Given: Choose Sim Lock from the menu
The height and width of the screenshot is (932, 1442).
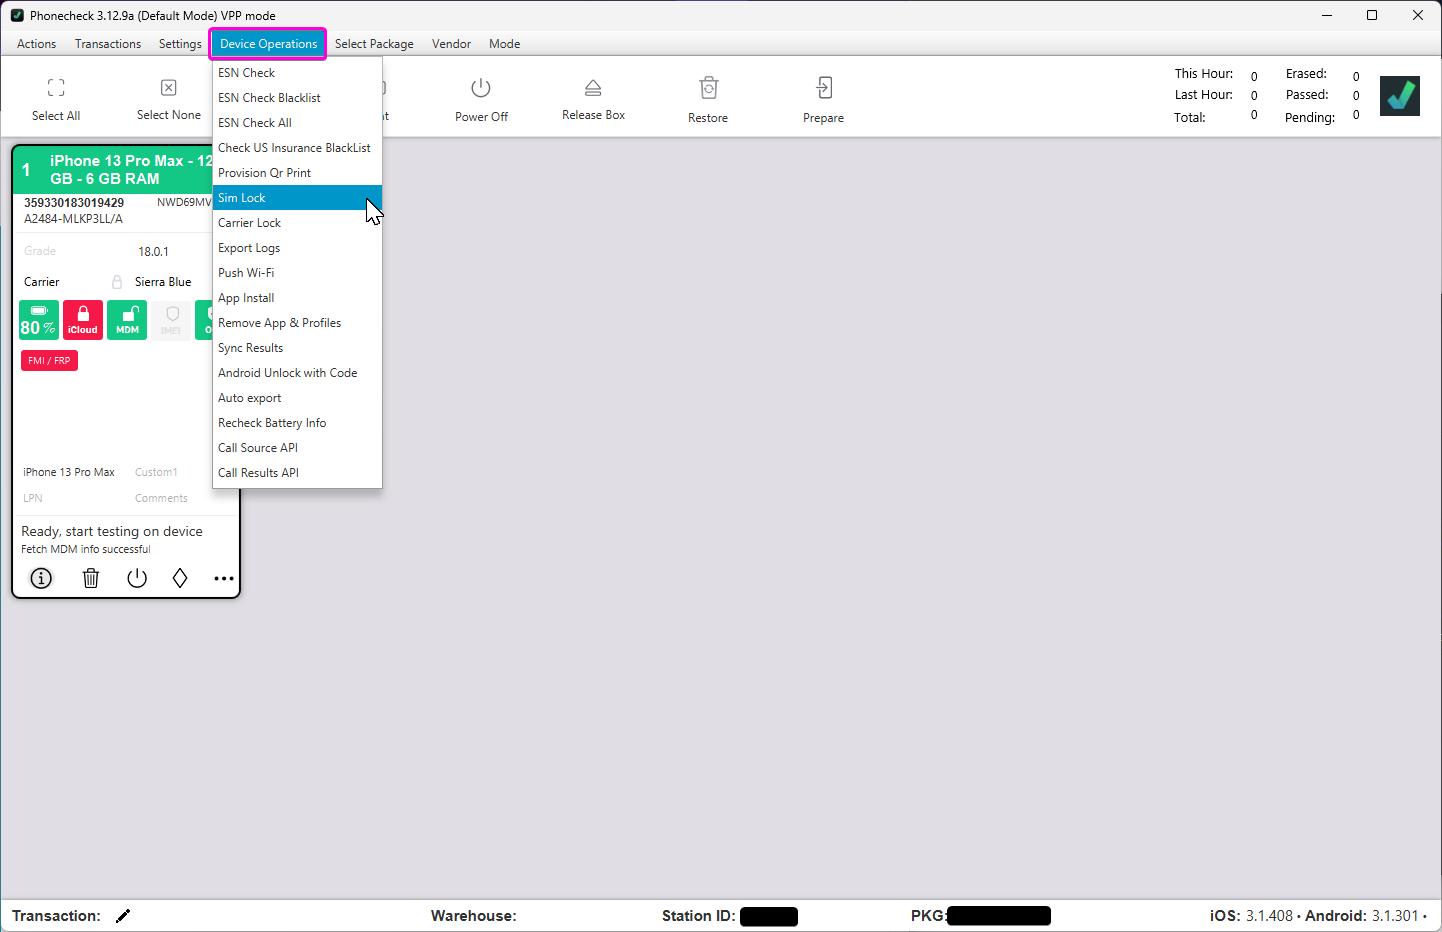Looking at the screenshot, I should [x=242, y=198].
